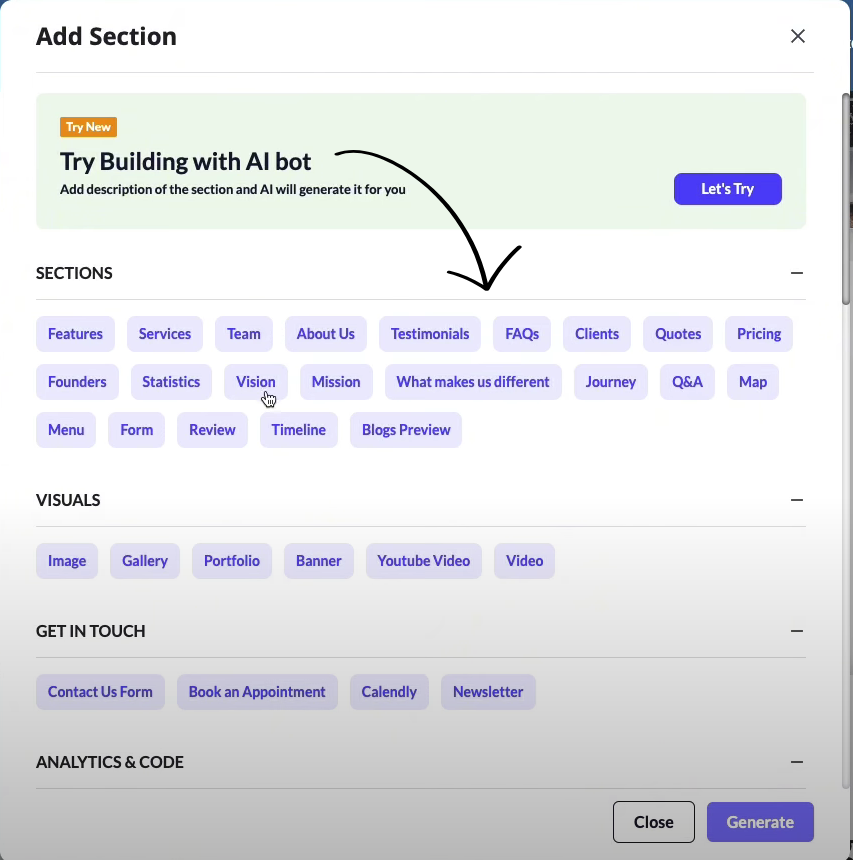
Task: Collapse the GET IN TOUCH group
Action: pos(796,631)
